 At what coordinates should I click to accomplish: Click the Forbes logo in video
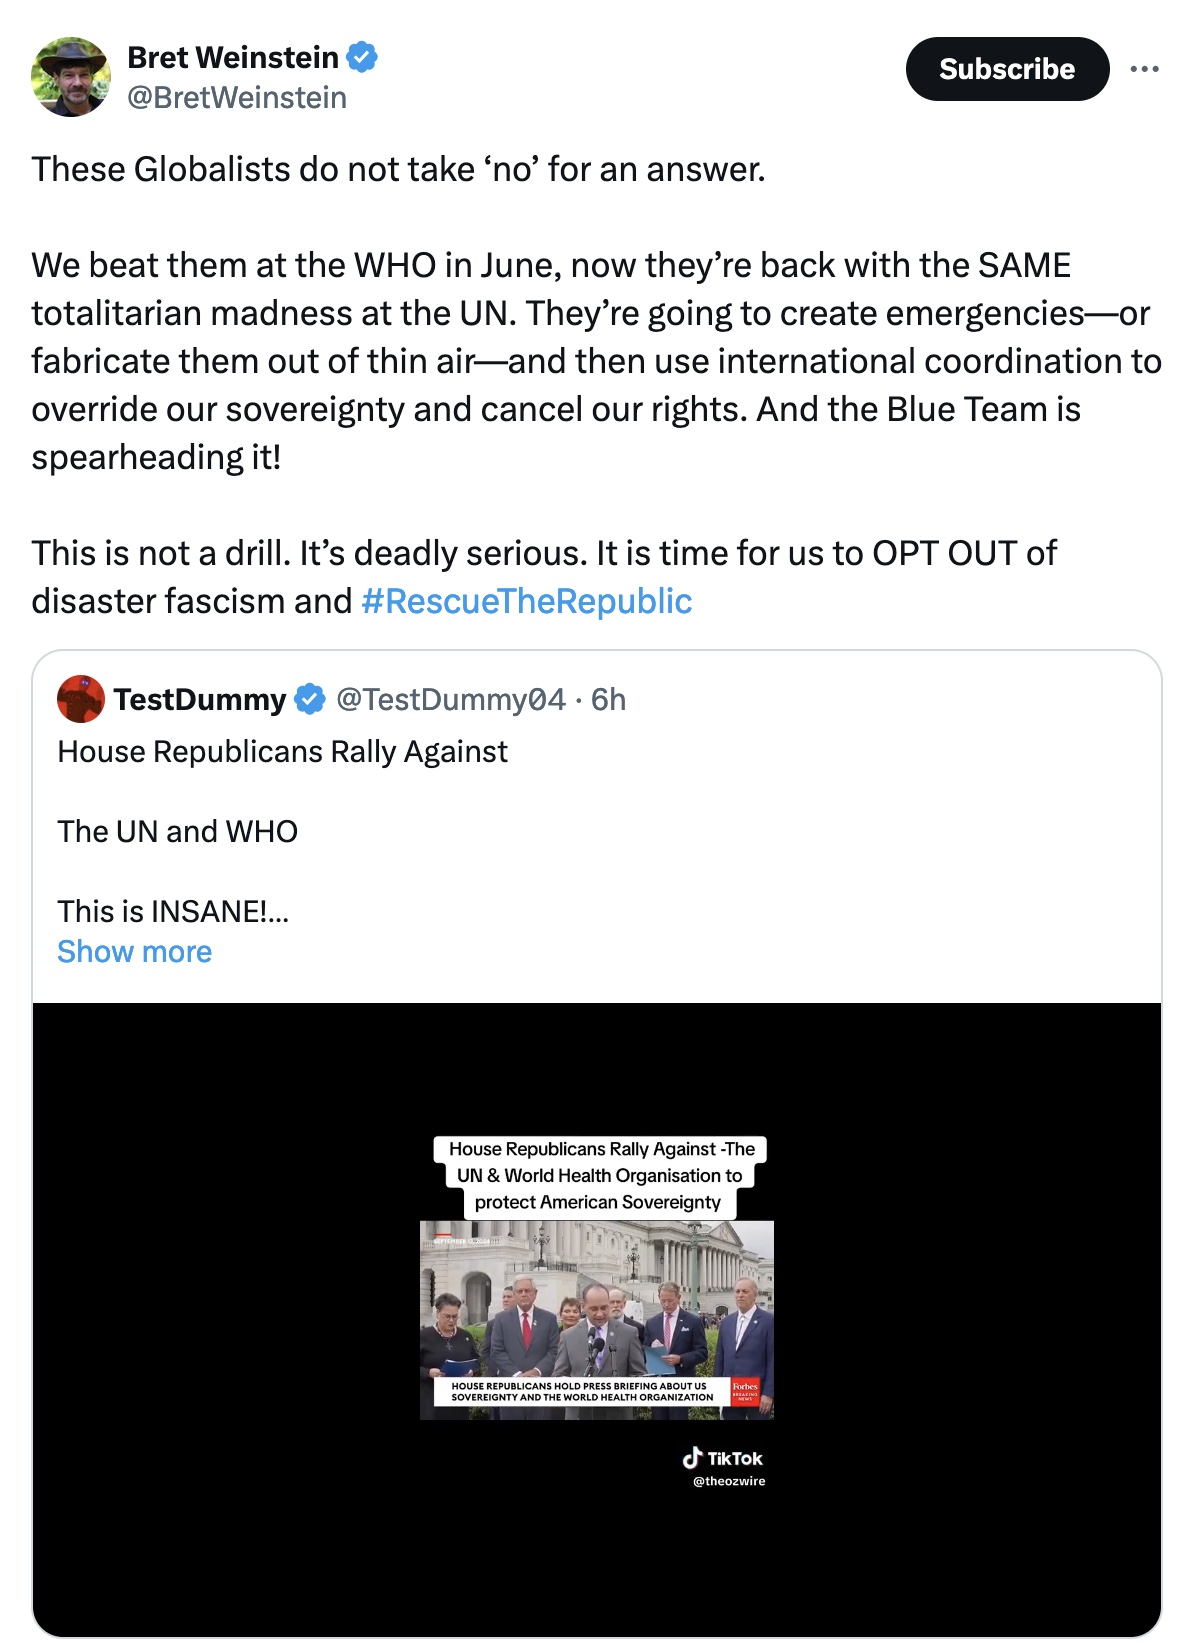[x=745, y=1390]
